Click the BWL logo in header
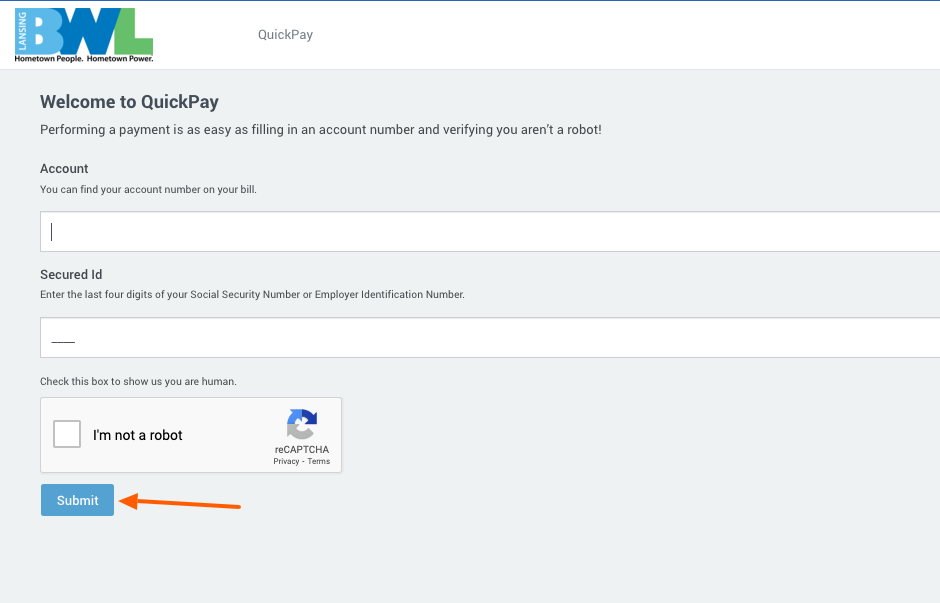The height and width of the screenshot is (603, 940). point(84,35)
